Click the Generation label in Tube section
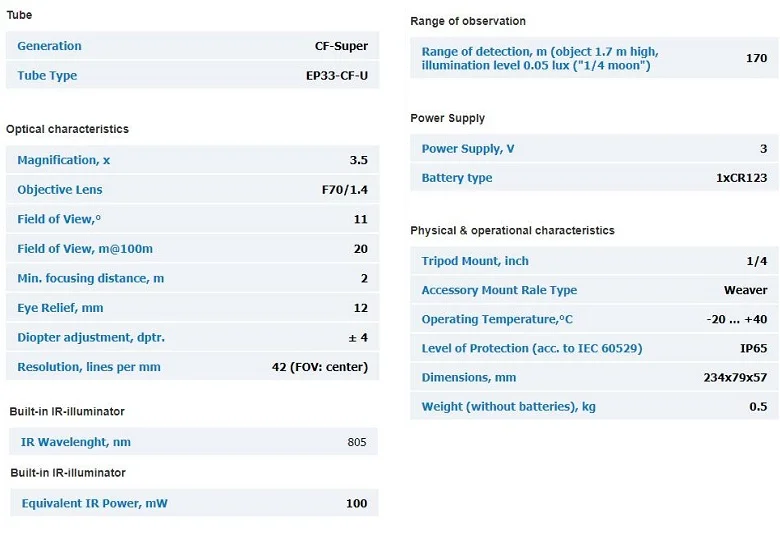 pos(49,46)
